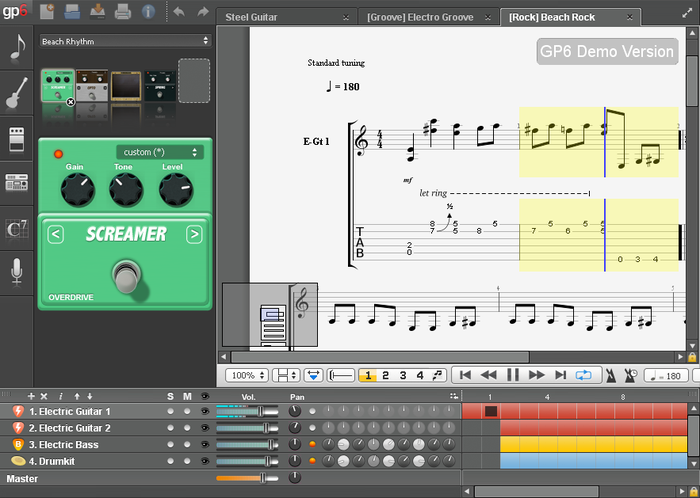
Task: Stomp the Screamer footswitch
Action: [x=126, y=277]
